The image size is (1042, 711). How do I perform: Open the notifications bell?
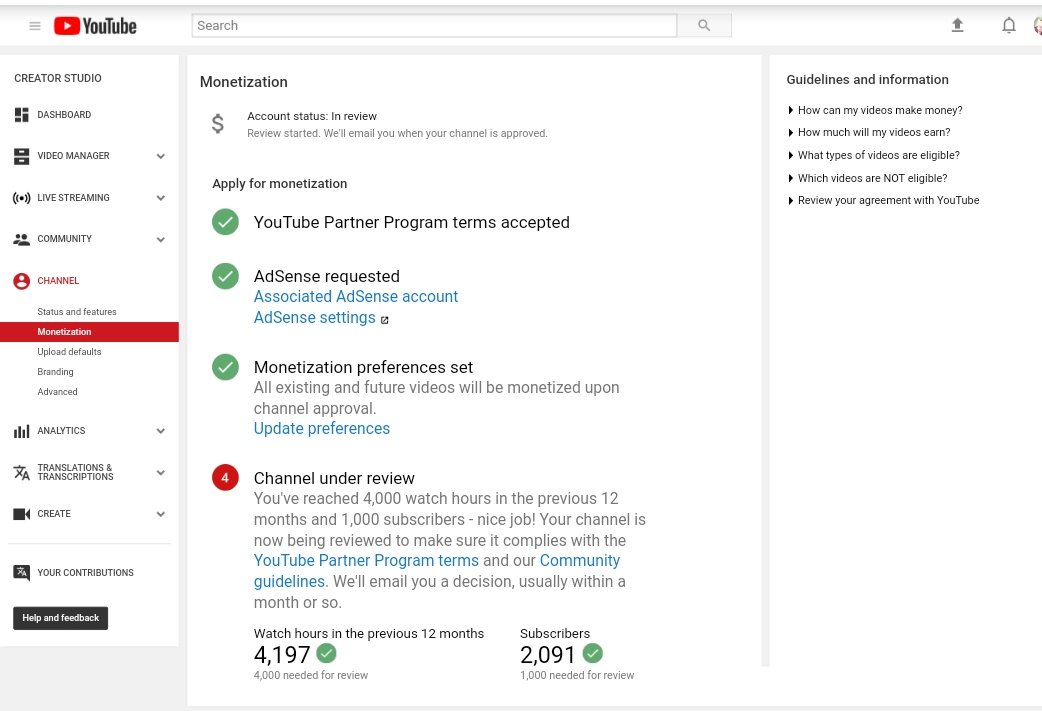[x=1009, y=25]
